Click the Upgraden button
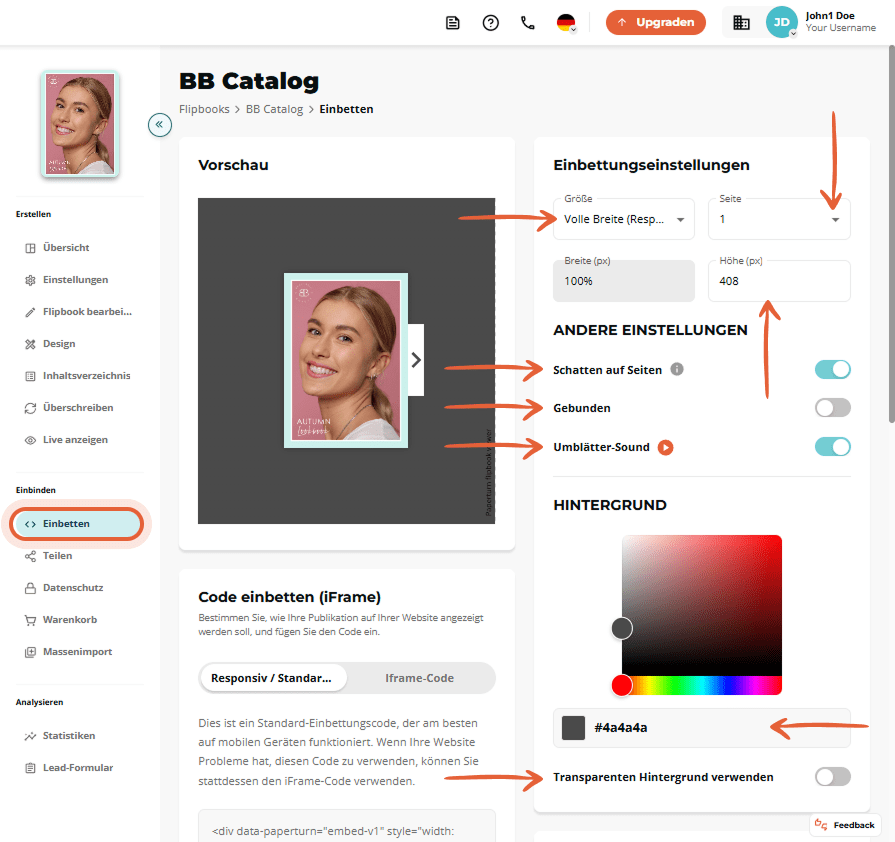The width and height of the screenshot is (895, 842). (x=655, y=22)
